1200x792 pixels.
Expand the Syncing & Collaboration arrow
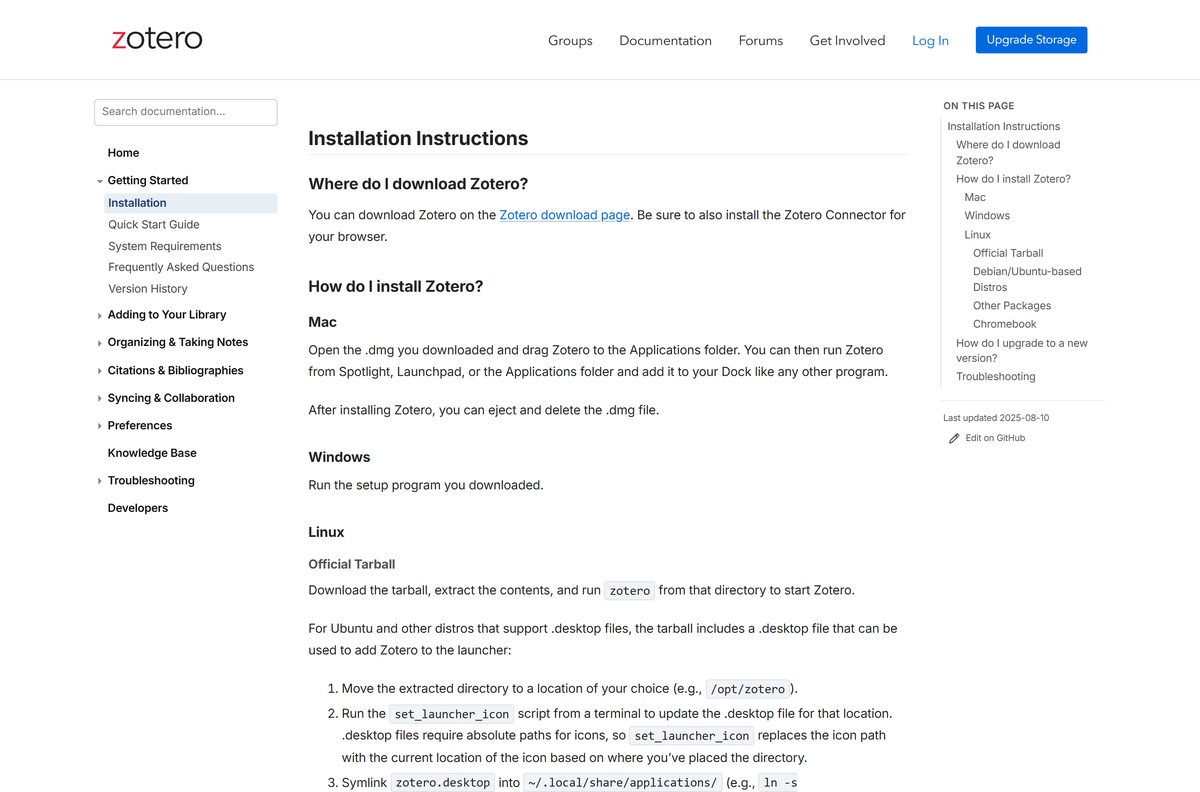100,398
